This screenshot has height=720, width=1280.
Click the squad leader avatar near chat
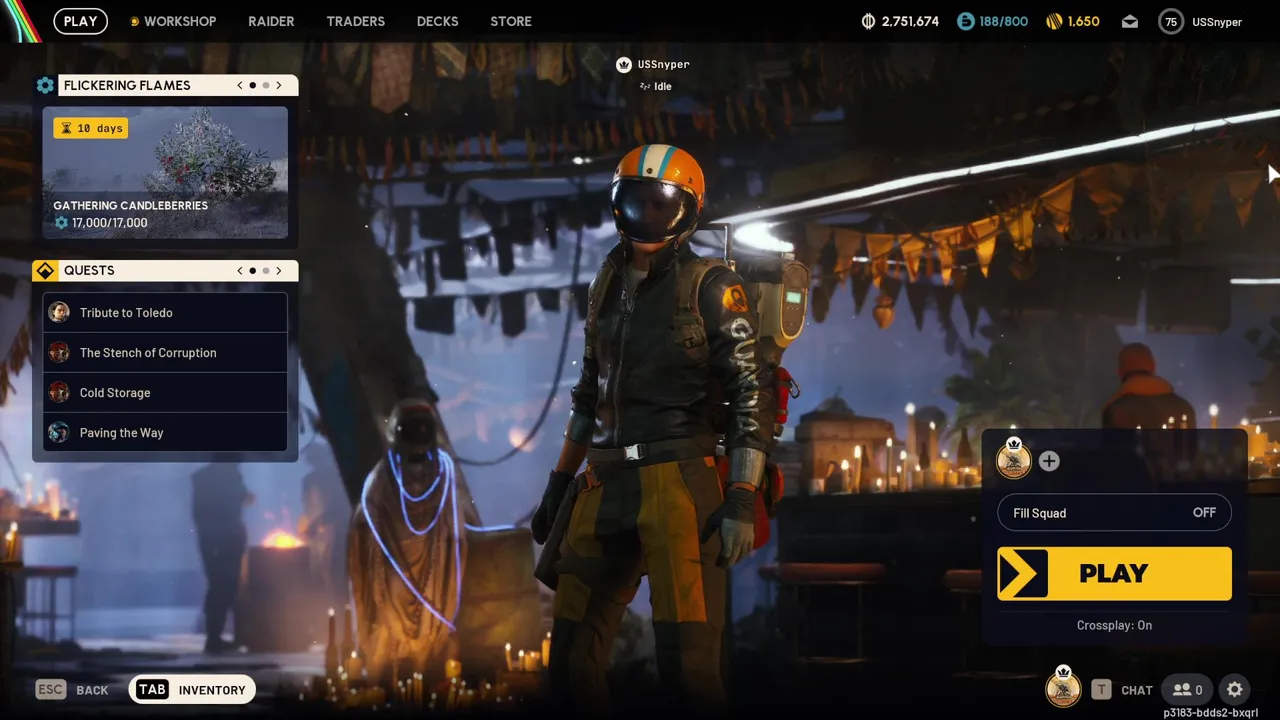click(x=1063, y=688)
